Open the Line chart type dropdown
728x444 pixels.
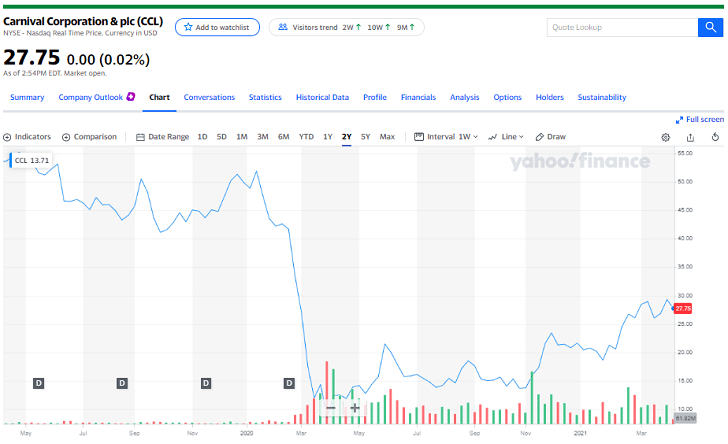507,137
